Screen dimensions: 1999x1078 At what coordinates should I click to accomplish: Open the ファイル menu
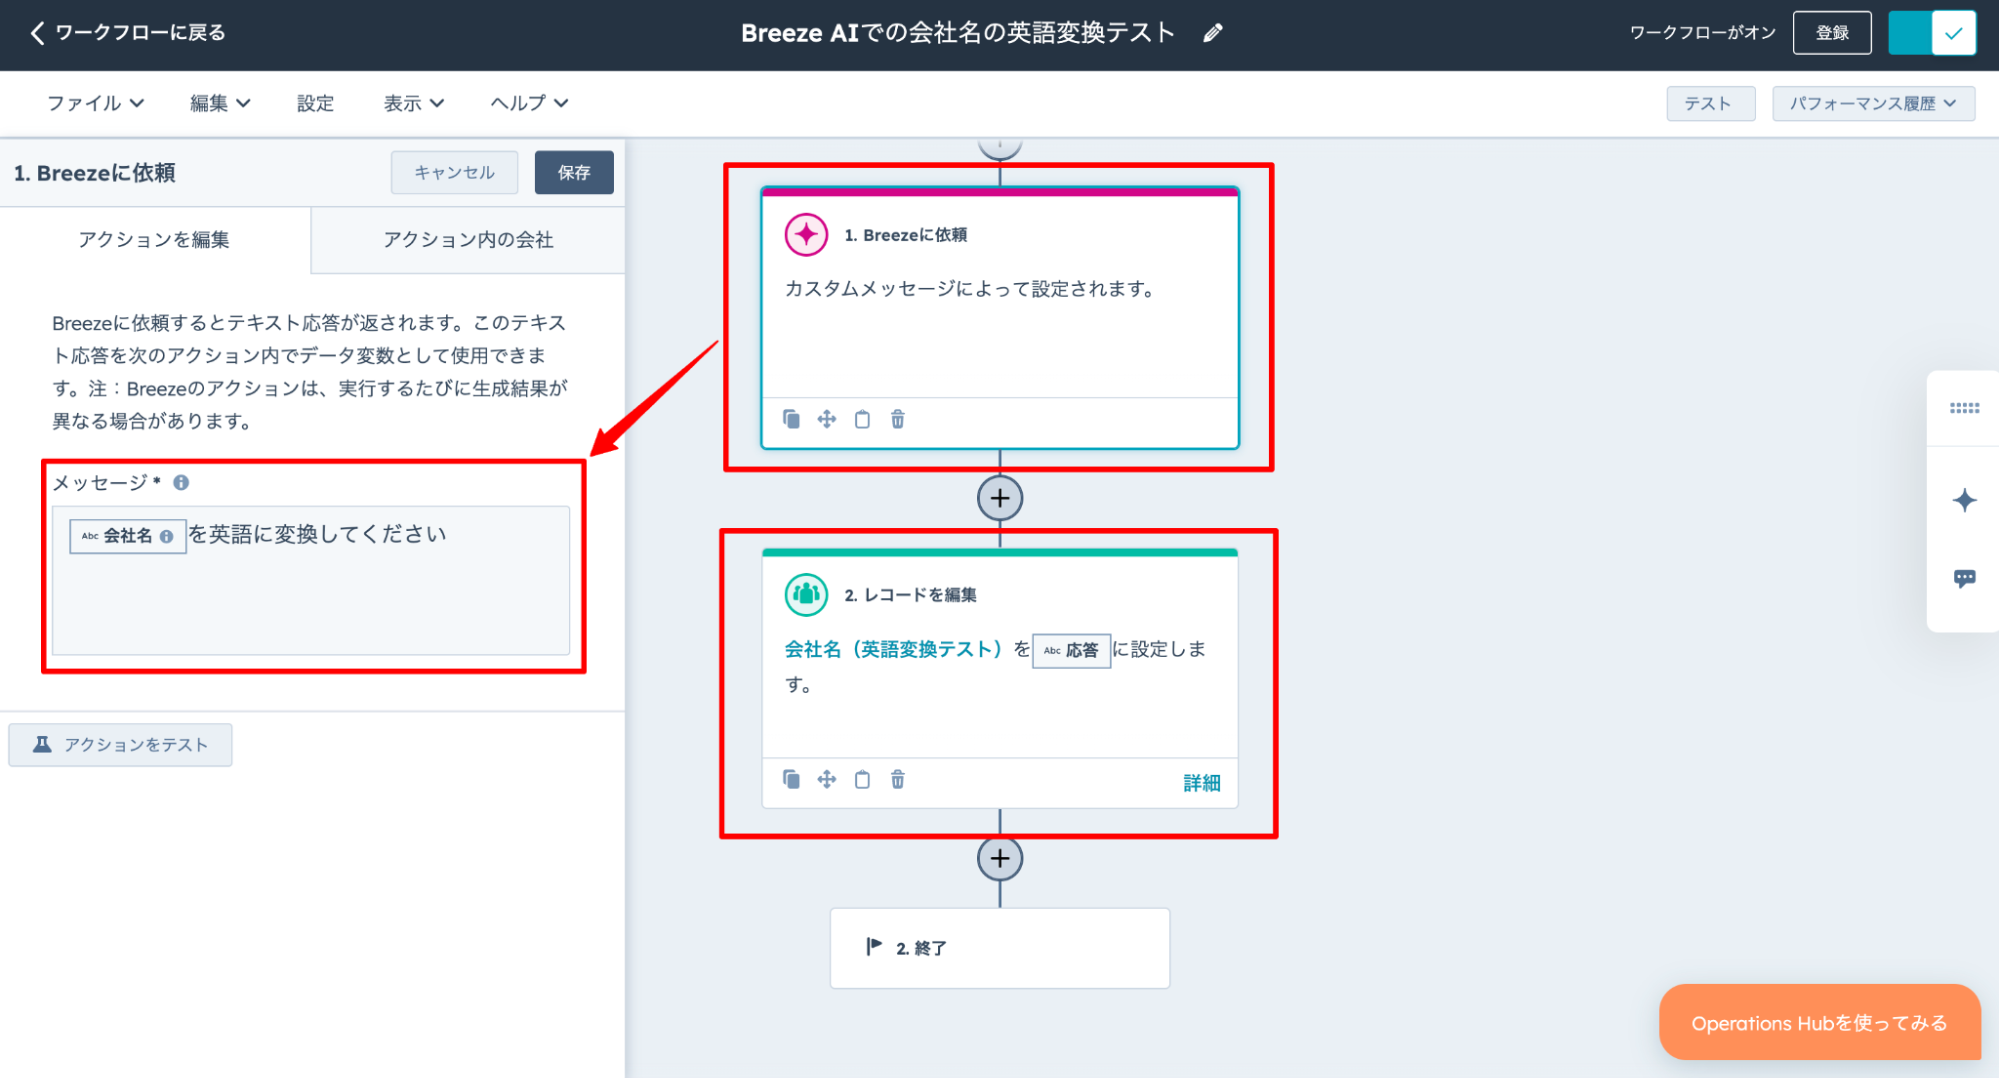[x=96, y=103]
